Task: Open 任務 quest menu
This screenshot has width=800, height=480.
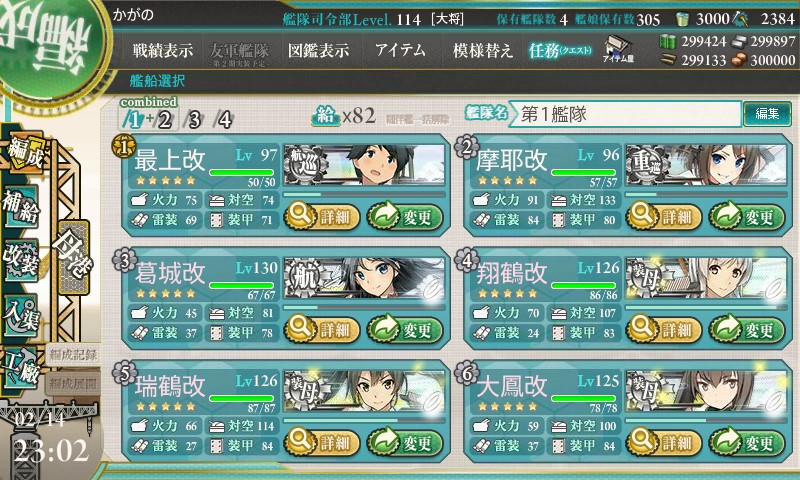Action: [x=560, y=50]
